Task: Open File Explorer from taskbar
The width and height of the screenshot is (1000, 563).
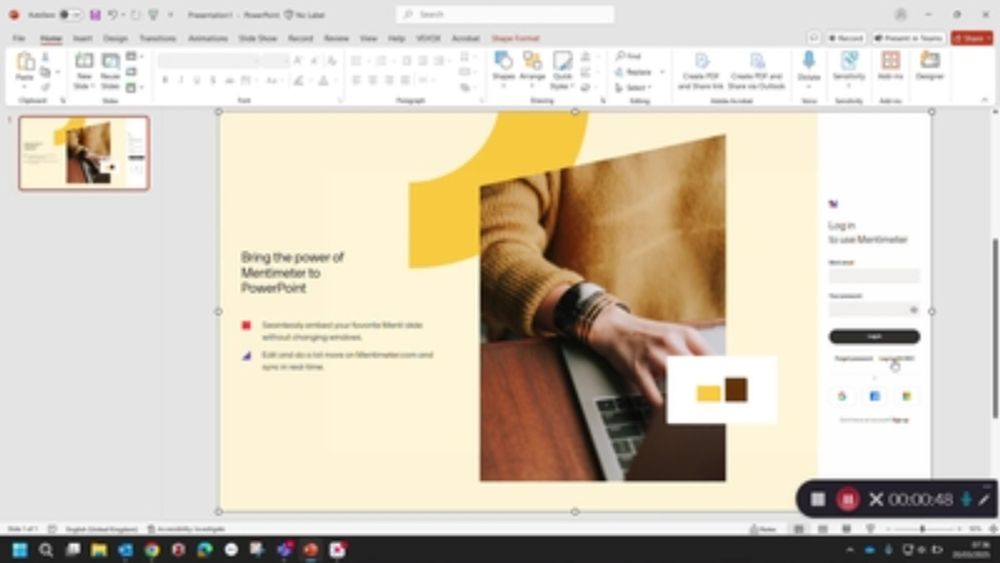Action: pos(99,550)
